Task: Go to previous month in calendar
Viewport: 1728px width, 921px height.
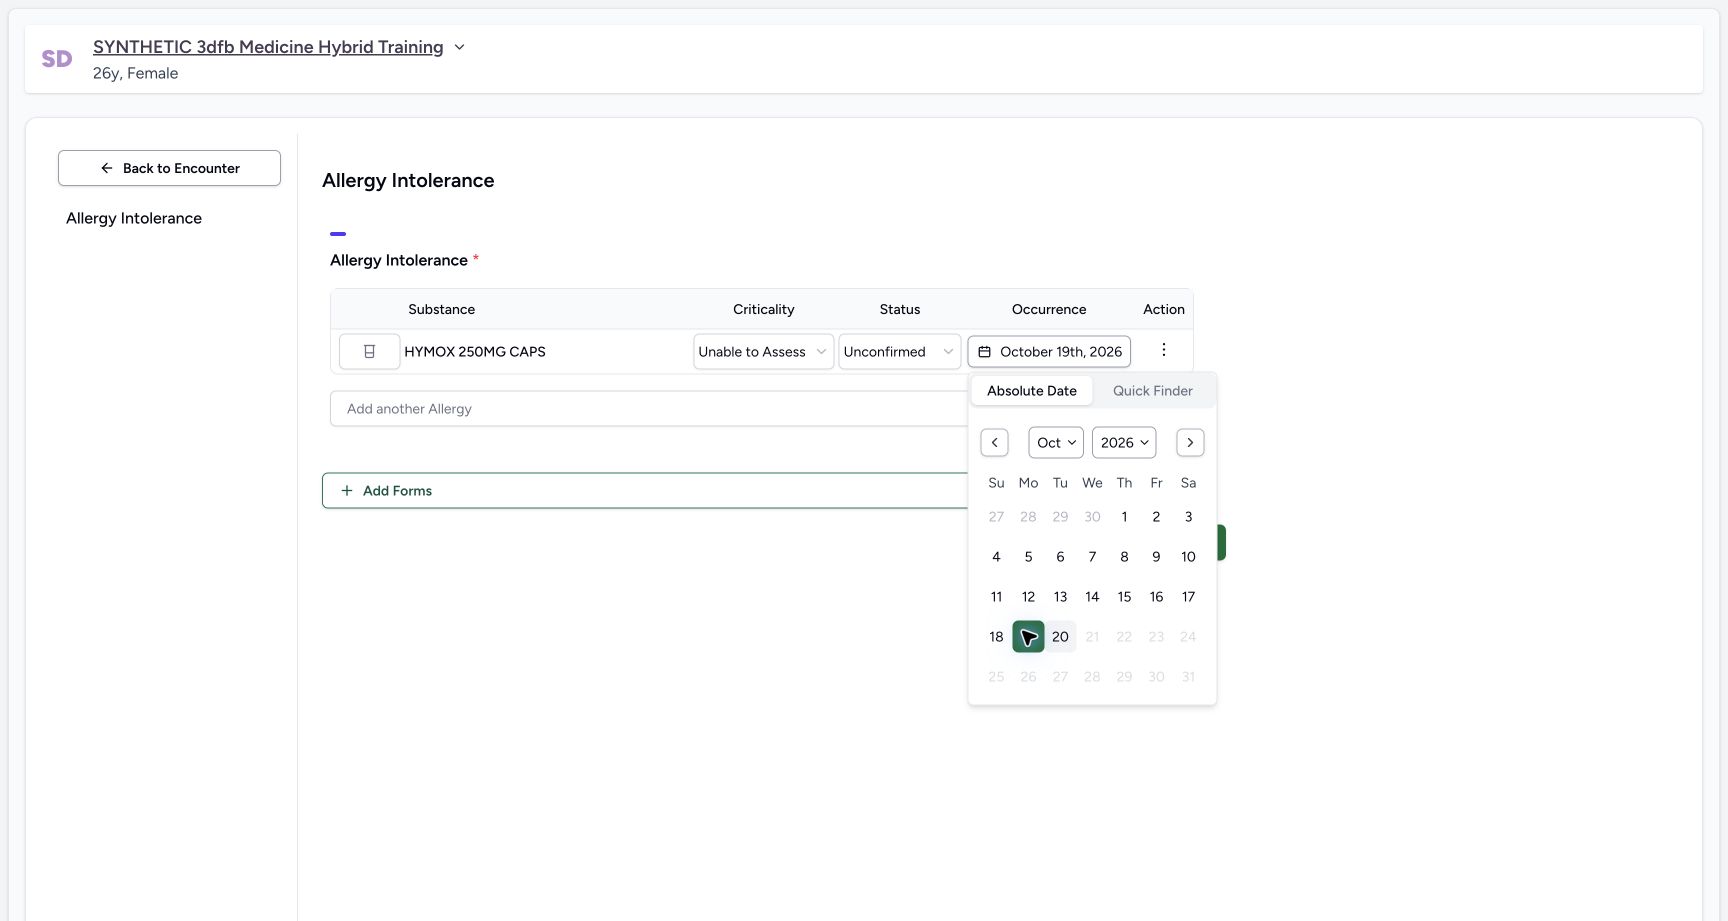Action: coord(994,443)
